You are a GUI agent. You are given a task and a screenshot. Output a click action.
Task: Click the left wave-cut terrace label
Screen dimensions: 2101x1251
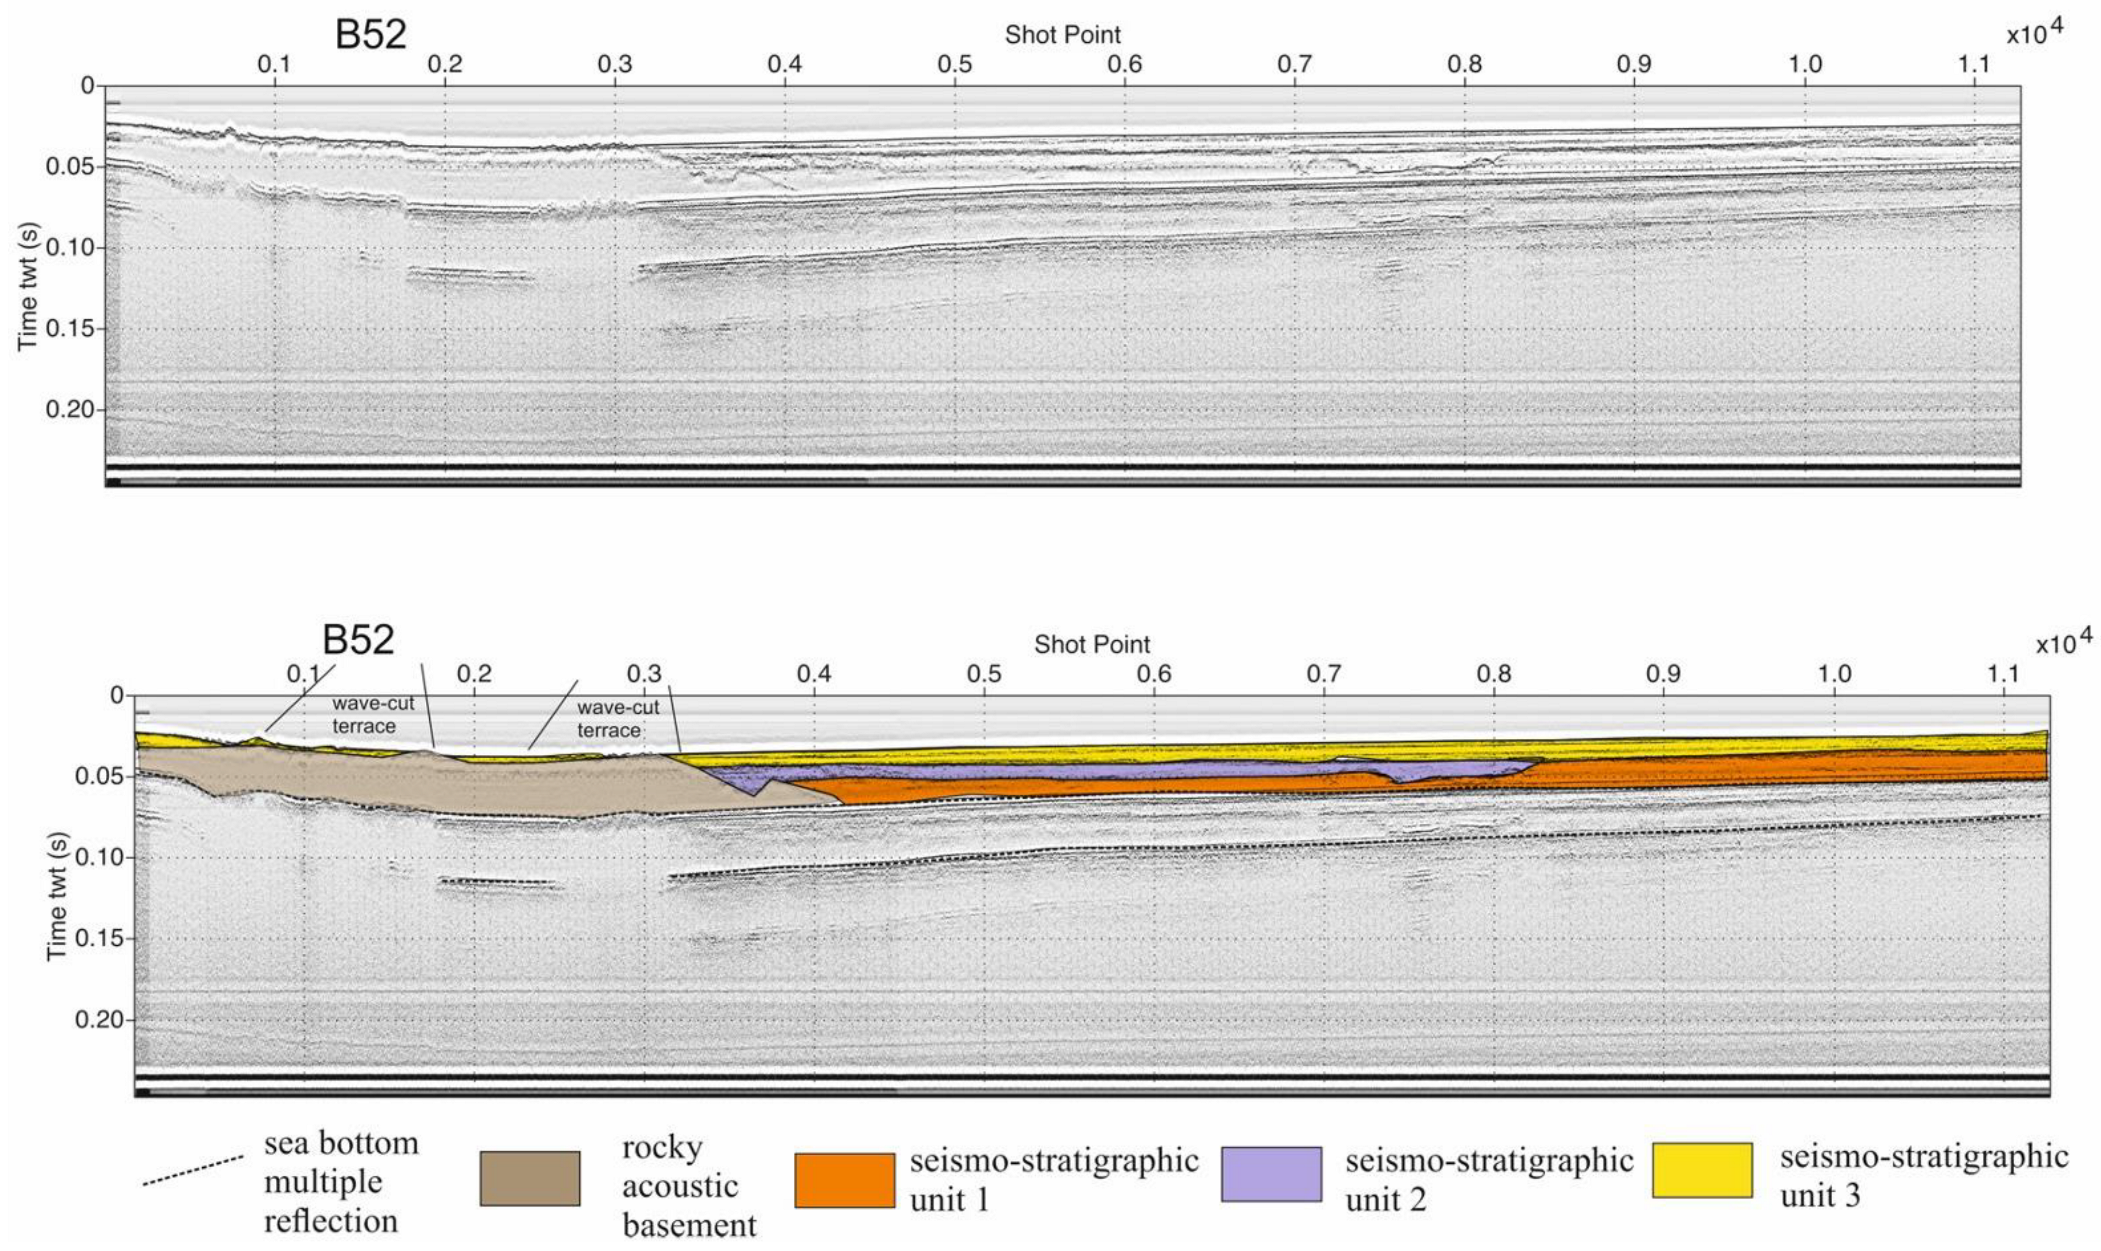pyautogui.click(x=372, y=715)
